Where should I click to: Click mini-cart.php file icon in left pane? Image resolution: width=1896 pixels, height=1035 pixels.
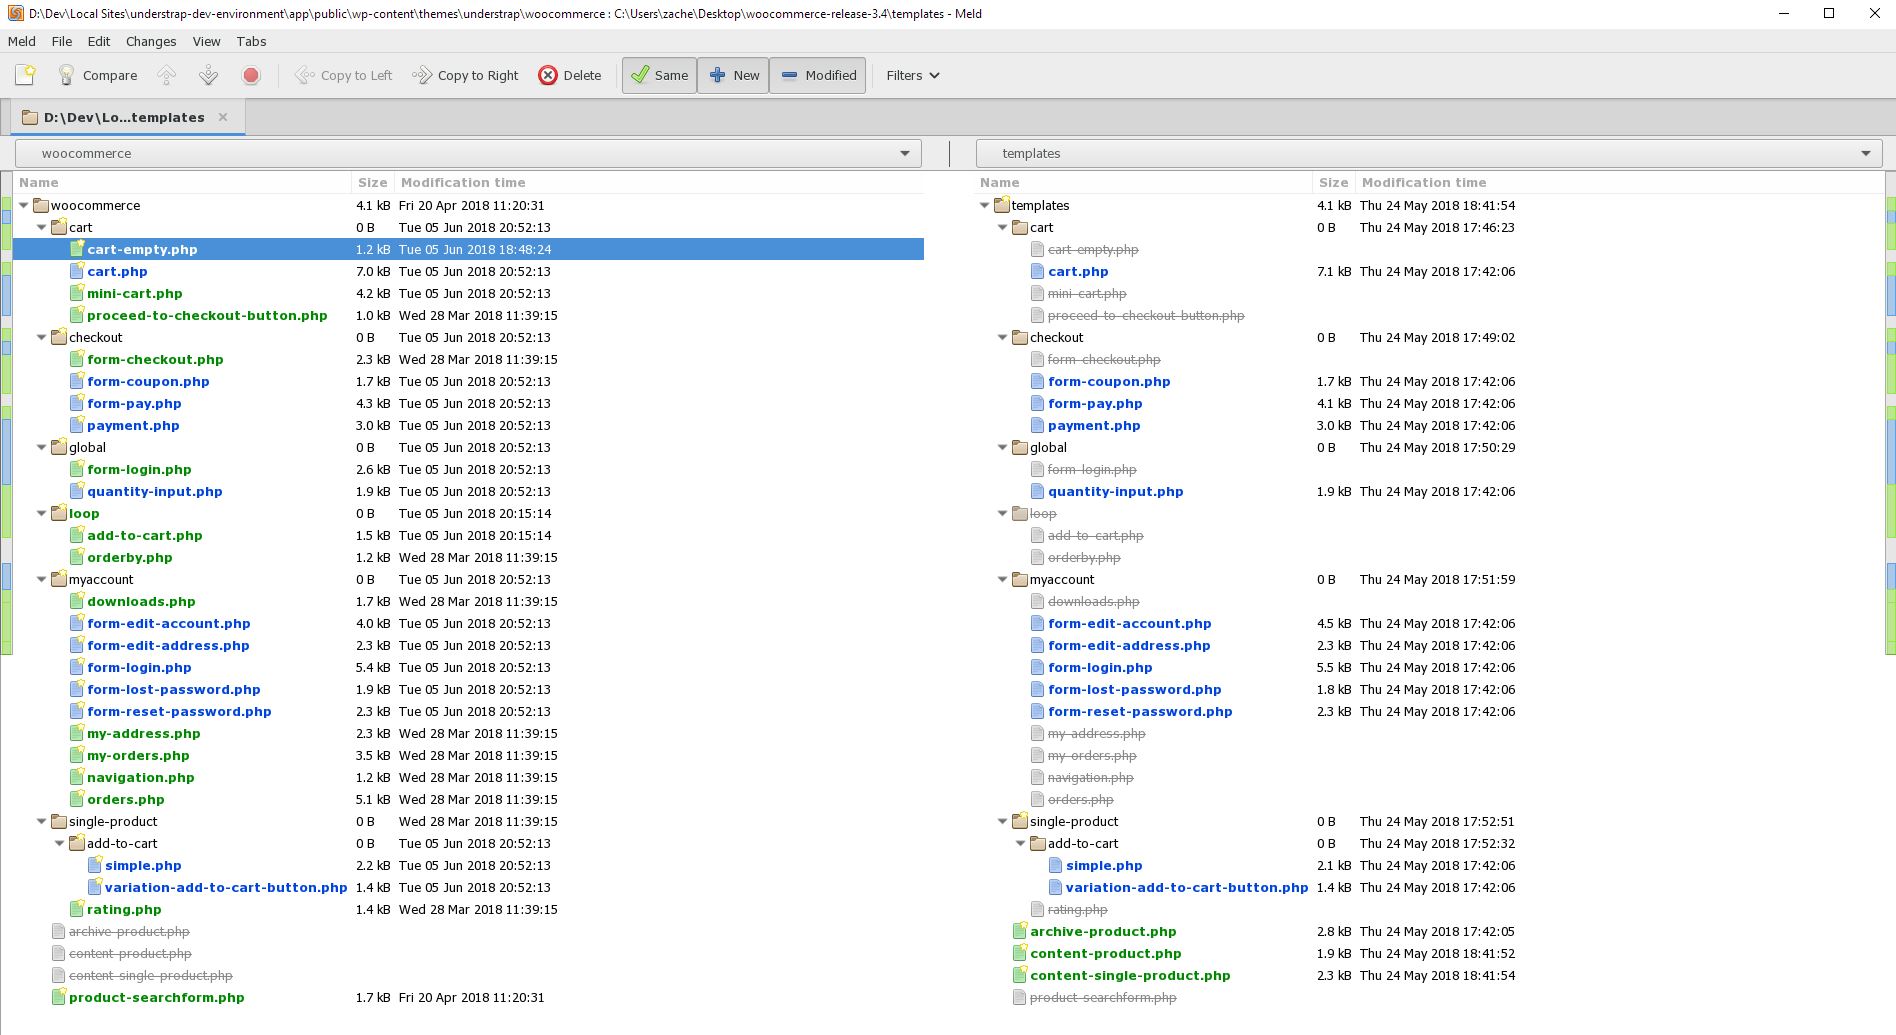click(x=77, y=293)
